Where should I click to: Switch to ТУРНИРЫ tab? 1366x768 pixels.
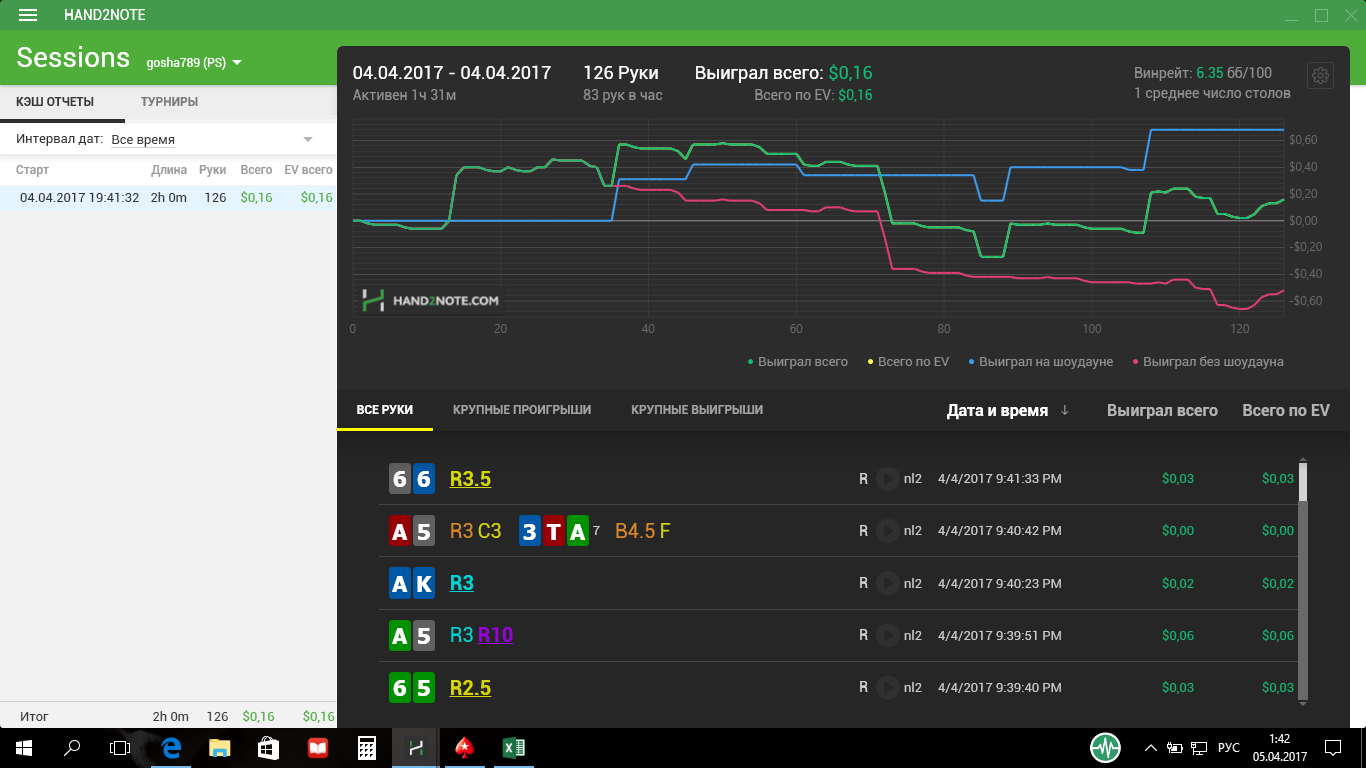coord(169,102)
